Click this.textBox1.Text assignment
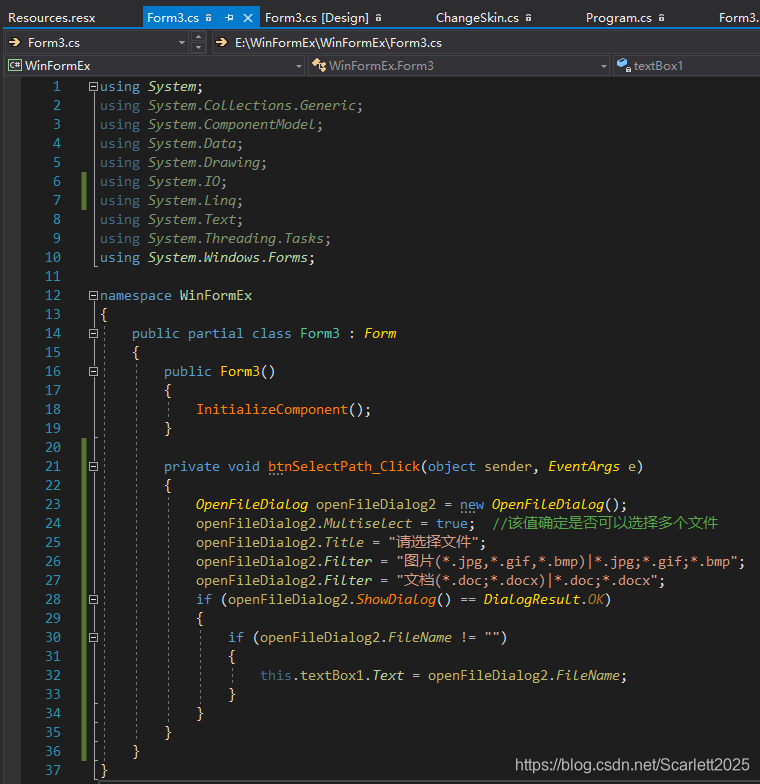 (x=443, y=676)
